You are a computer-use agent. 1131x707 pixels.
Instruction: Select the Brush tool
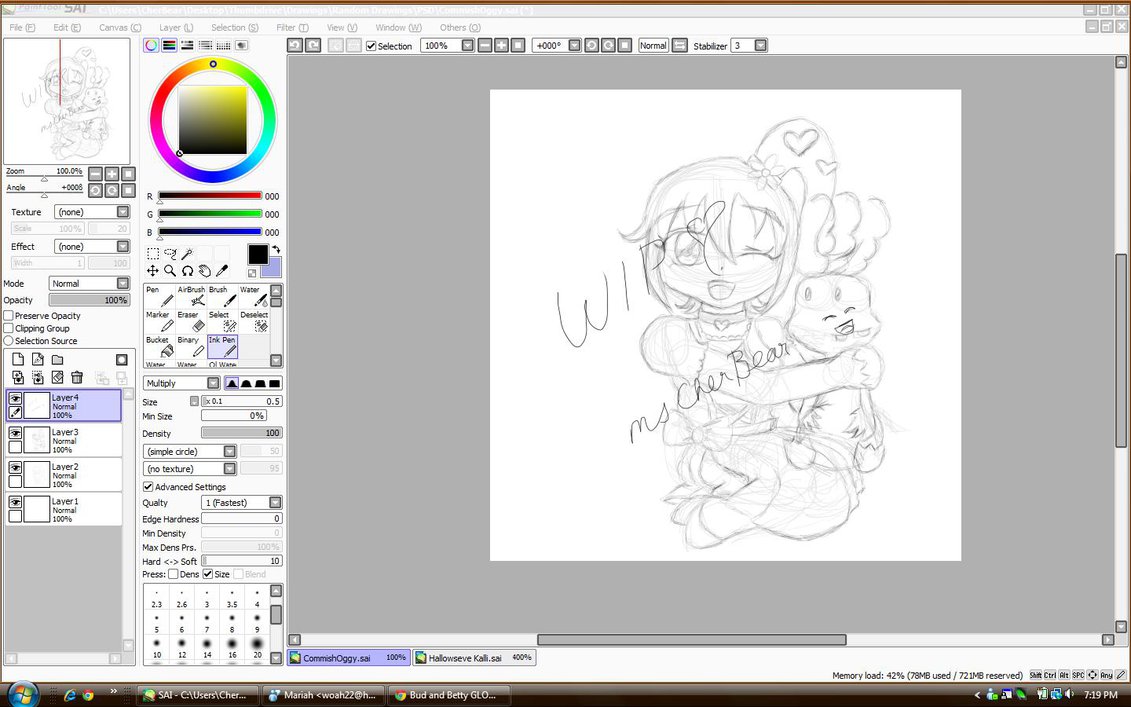pos(222,296)
